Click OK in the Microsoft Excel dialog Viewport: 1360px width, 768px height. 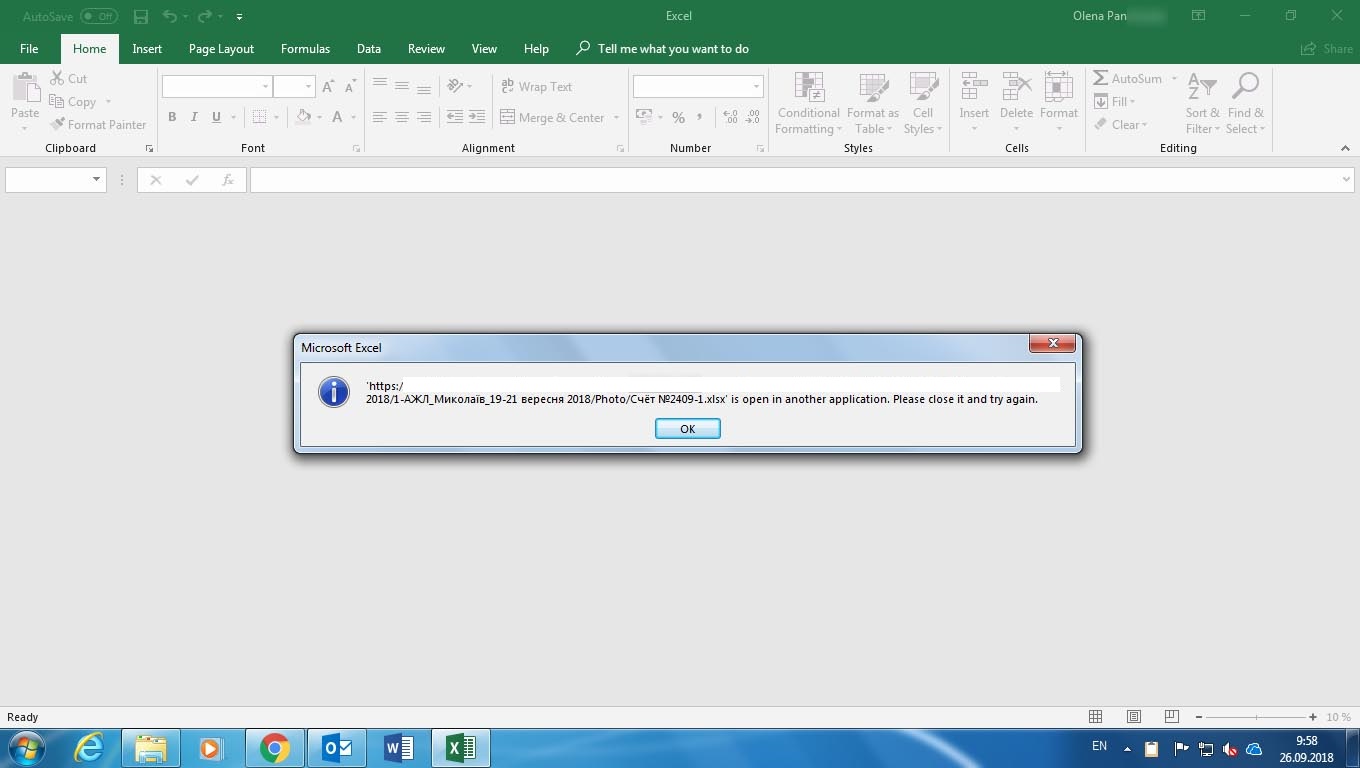pyautogui.click(x=687, y=428)
